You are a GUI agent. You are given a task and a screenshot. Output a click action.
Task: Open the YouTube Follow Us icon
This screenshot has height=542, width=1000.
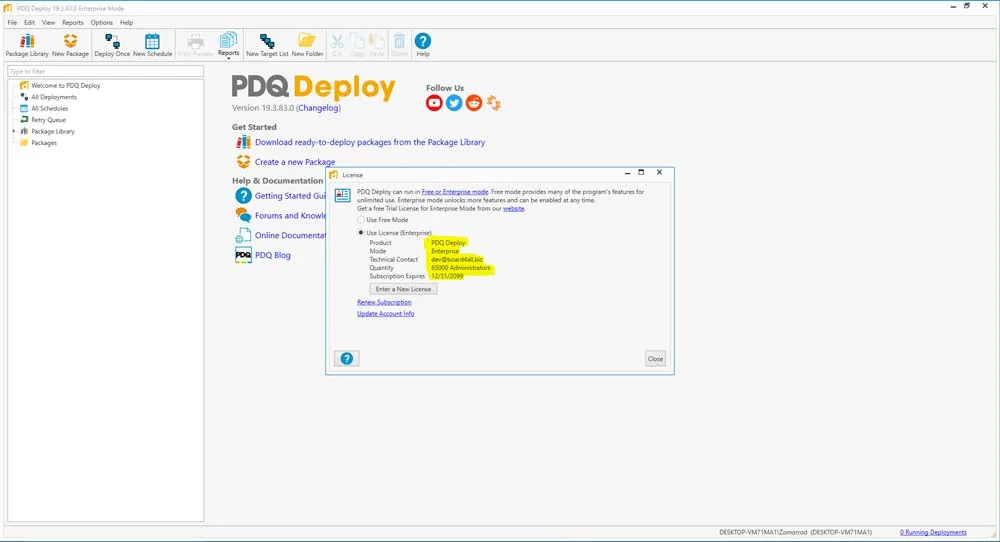(x=434, y=103)
